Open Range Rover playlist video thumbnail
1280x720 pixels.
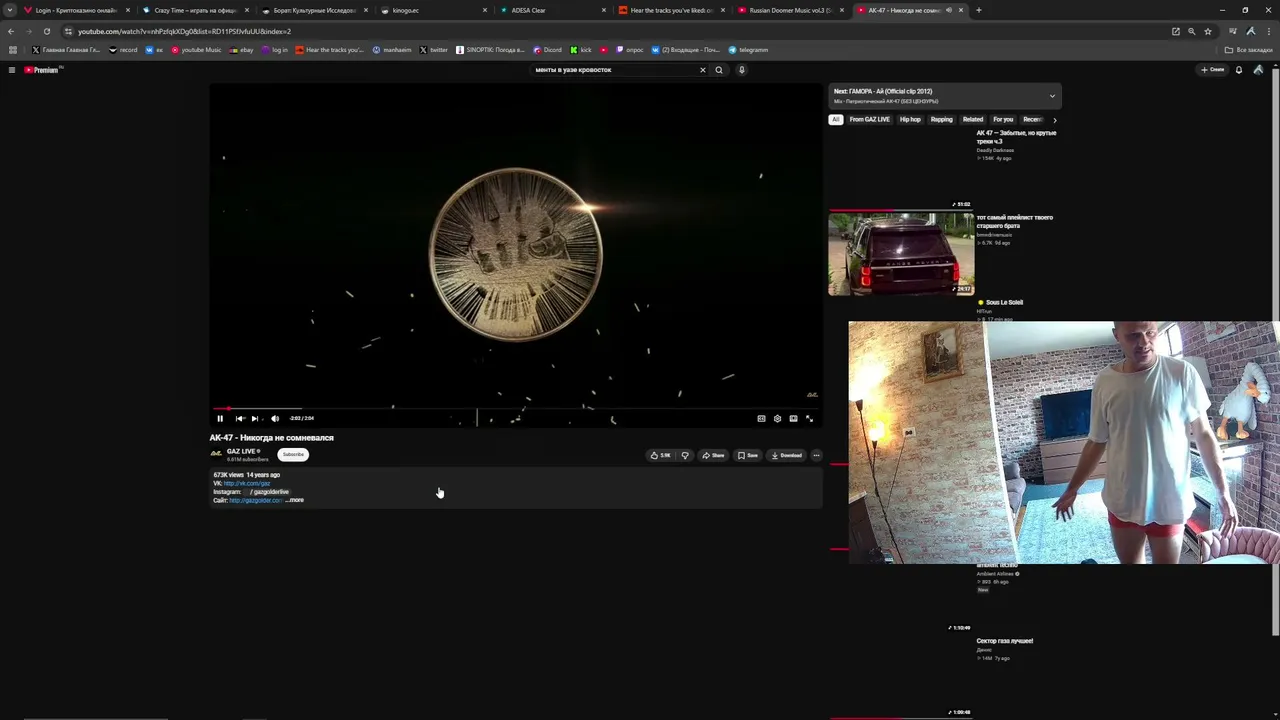901,253
